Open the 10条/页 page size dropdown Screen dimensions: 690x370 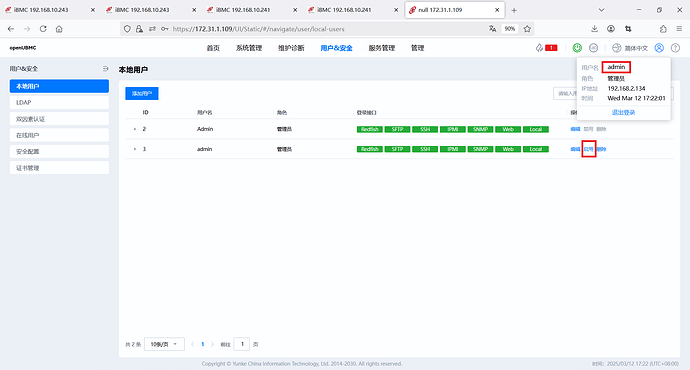point(164,344)
